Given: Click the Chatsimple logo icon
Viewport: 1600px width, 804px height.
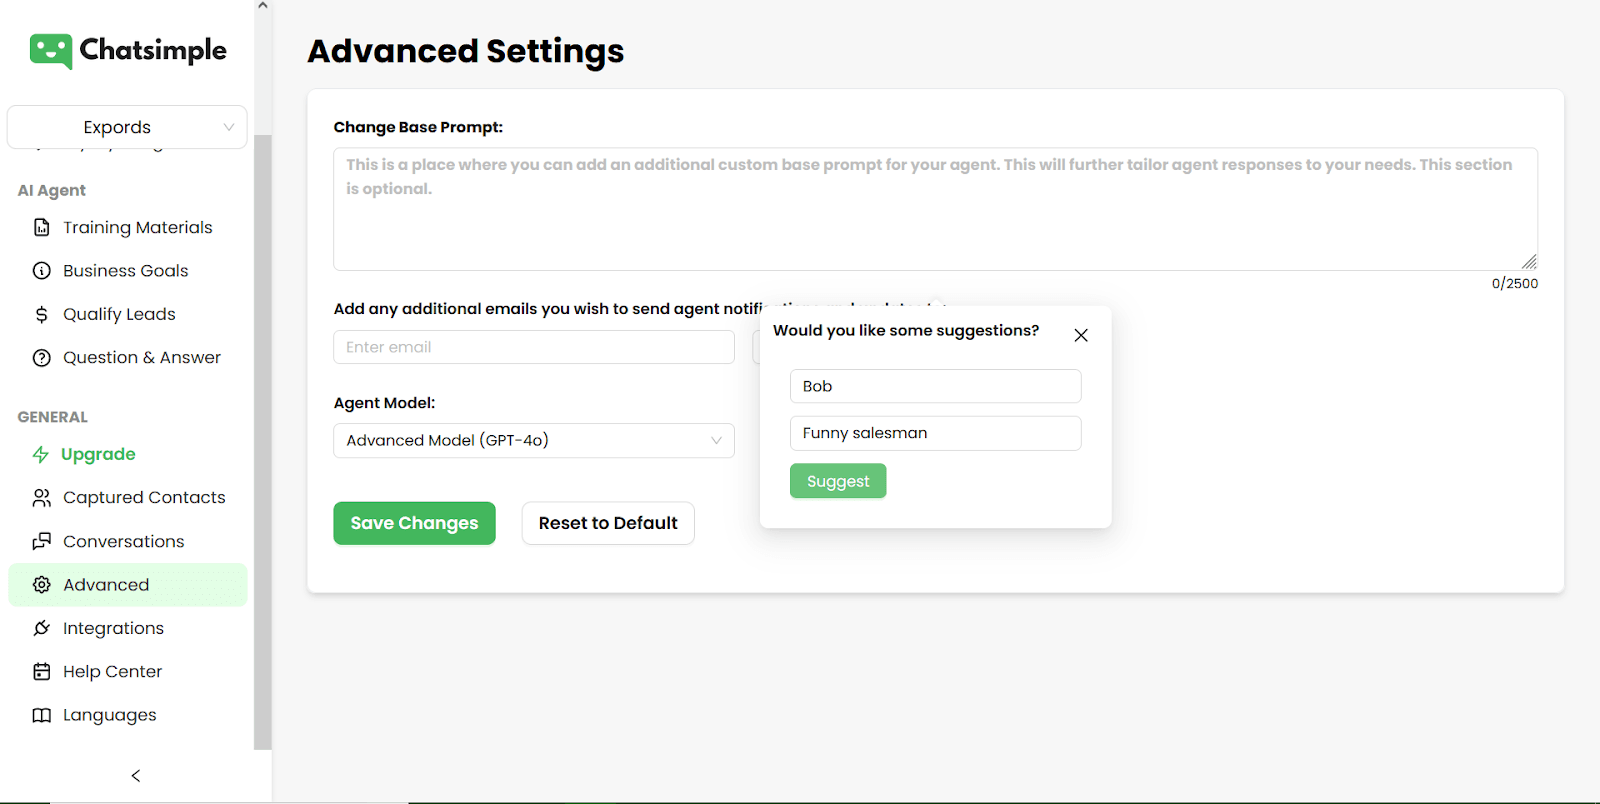Looking at the screenshot, I should point(50,51).
